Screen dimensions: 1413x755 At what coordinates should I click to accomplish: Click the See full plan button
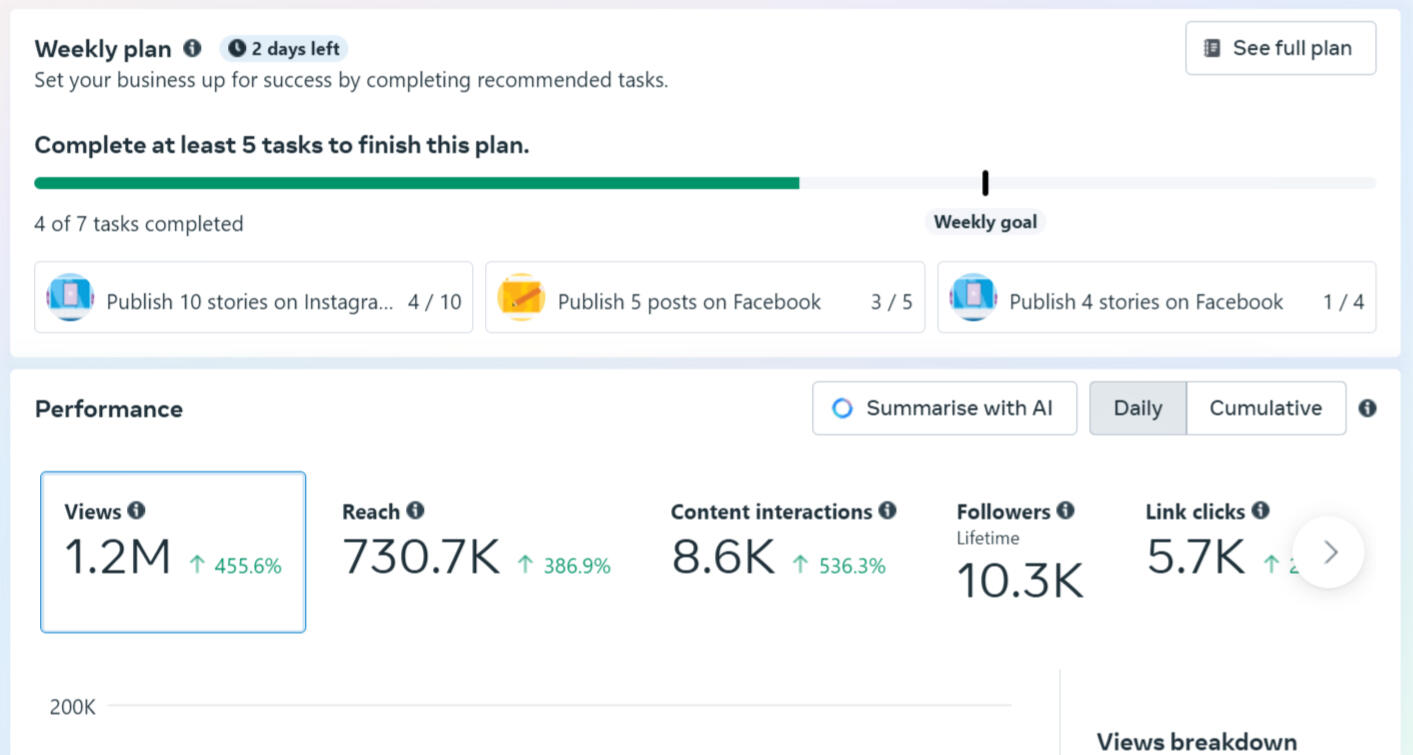pos(1280,48)
